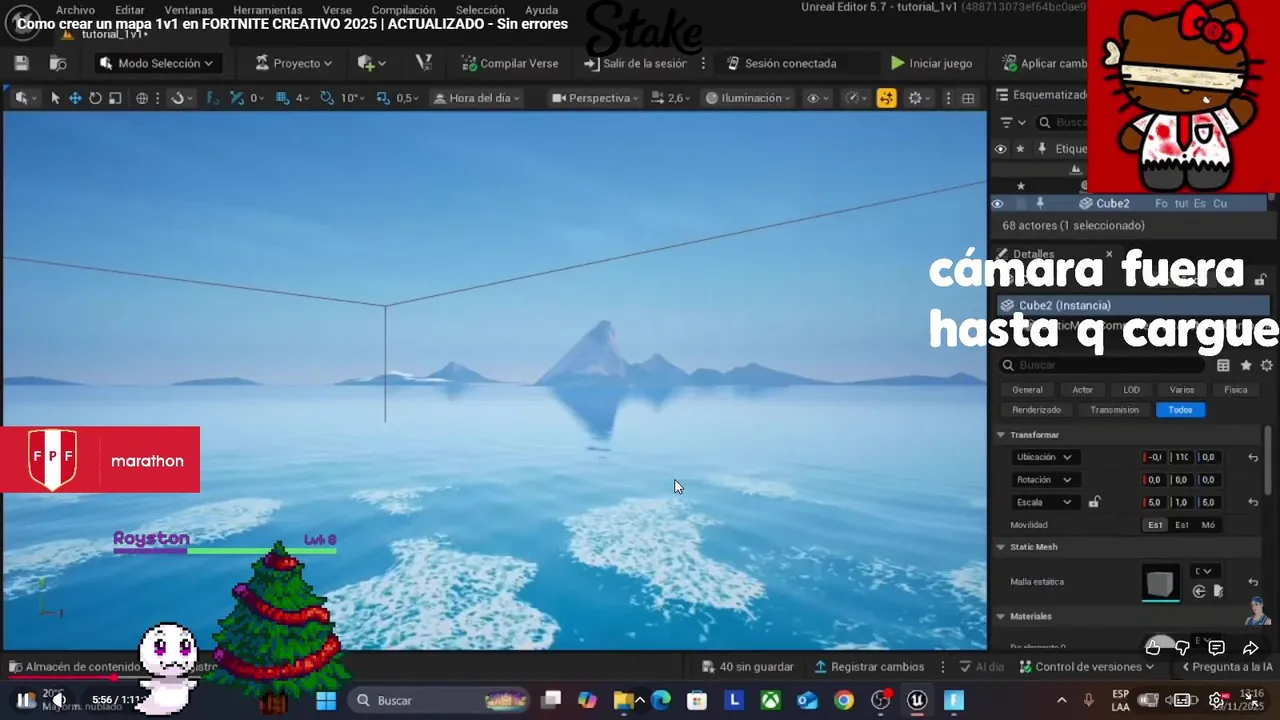Click the Windows Start button
Screen dimensions: 1280x720
point(328,700)
